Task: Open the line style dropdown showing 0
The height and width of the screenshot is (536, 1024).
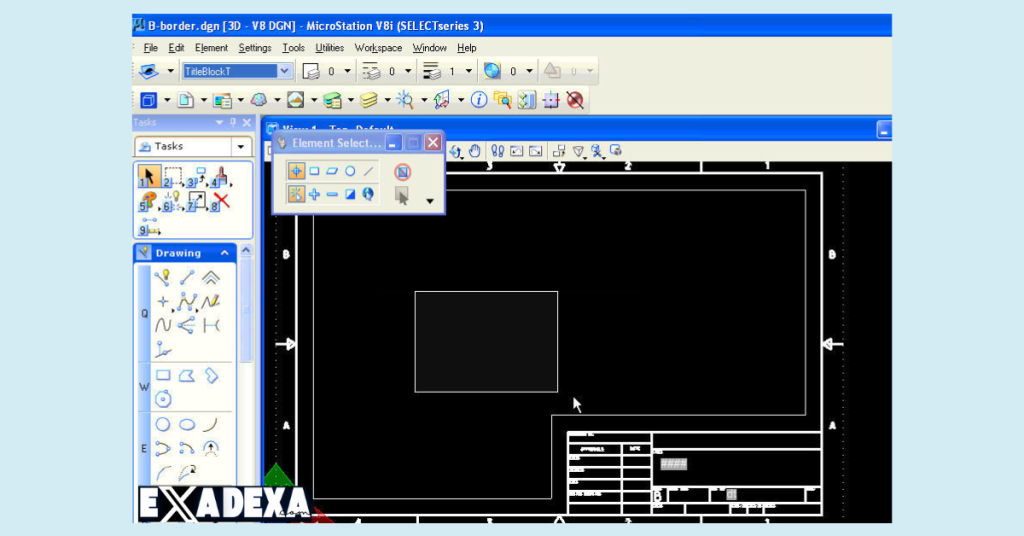Action: [x=408, y=71]
